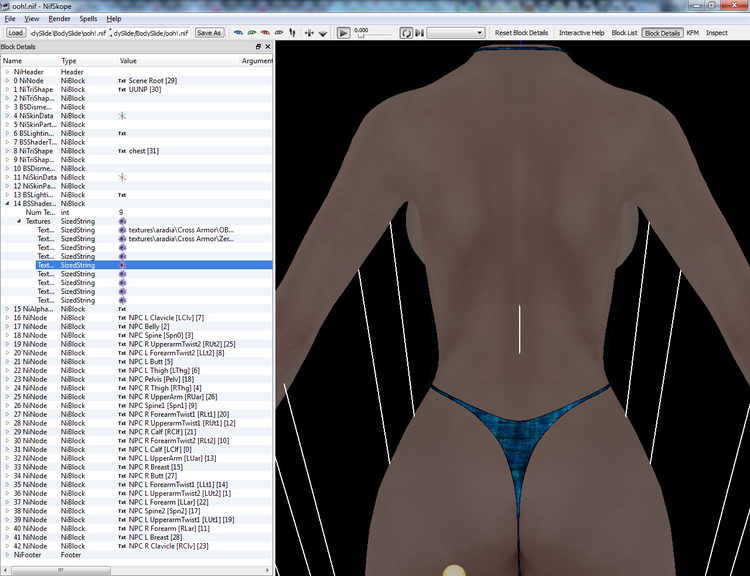Click the Save As button
This screenshot has height=576, width=750.
209,33
